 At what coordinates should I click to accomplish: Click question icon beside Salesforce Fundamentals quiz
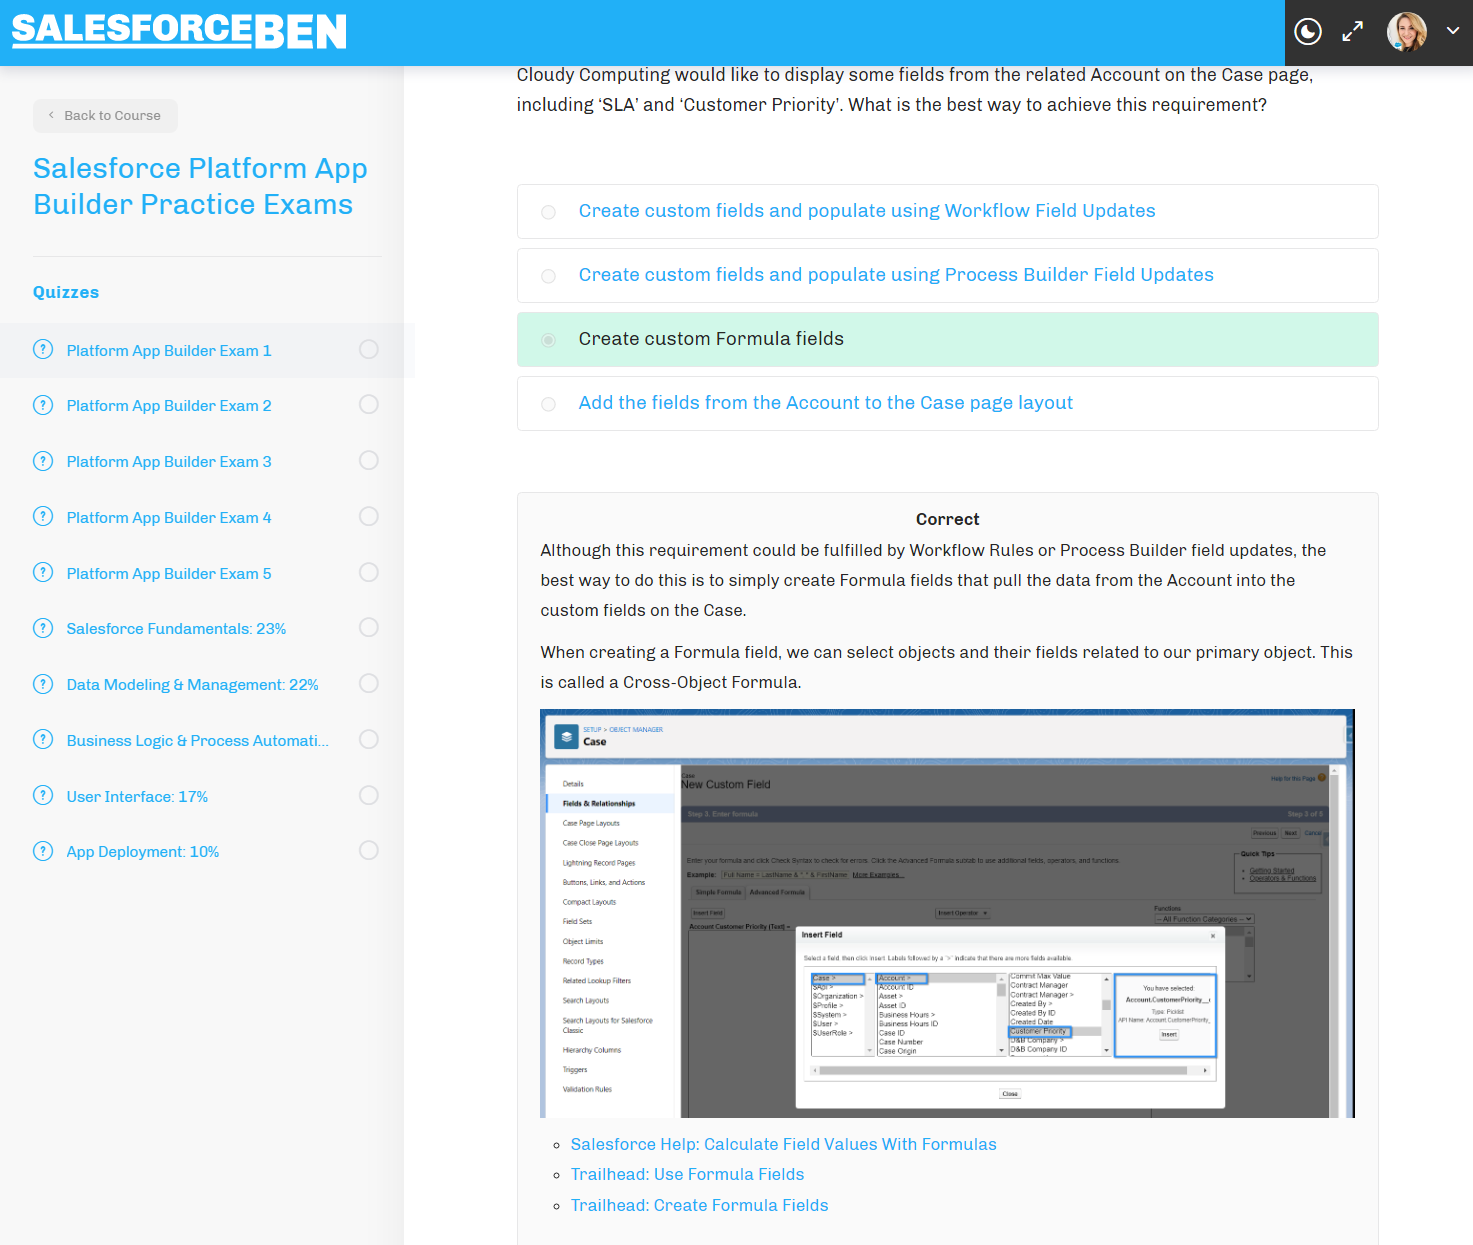pos(43,628)
